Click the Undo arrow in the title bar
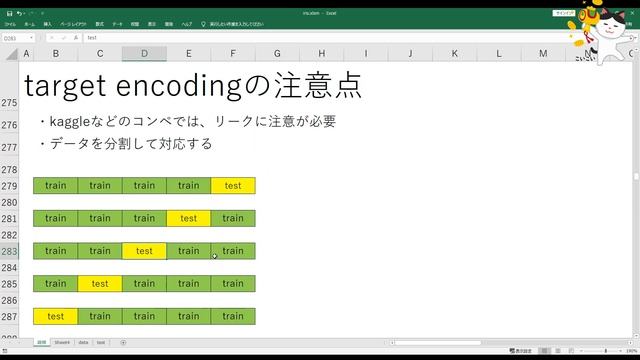This screenshot has width=640, height=360. pyautogui.click(x=19, y=13)
